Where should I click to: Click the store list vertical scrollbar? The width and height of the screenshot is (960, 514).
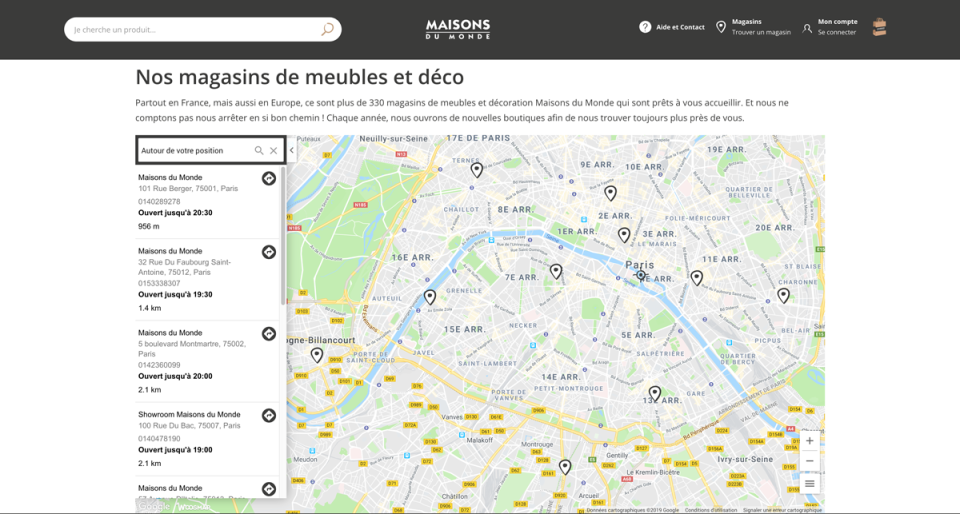tap(282, 236)
